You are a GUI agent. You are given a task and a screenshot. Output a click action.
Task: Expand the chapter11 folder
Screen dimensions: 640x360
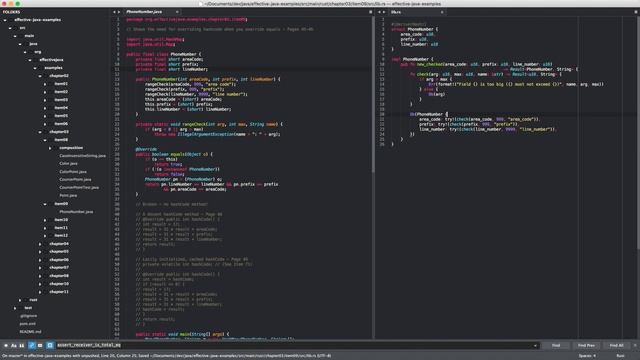pos(40,292)
